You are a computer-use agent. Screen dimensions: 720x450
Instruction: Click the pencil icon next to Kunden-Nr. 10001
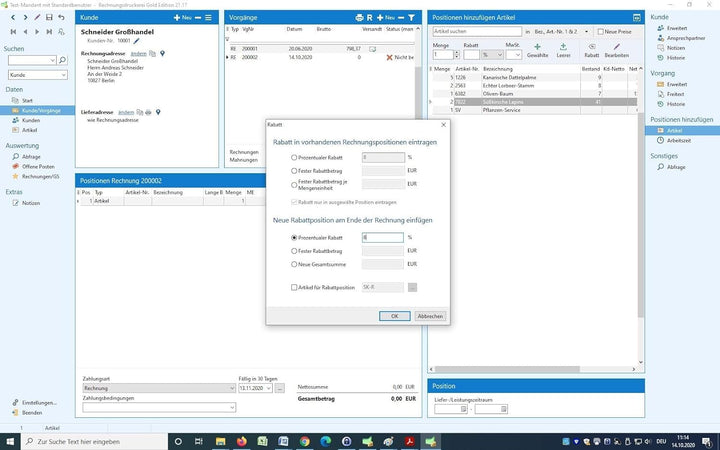tap(137, 41)
